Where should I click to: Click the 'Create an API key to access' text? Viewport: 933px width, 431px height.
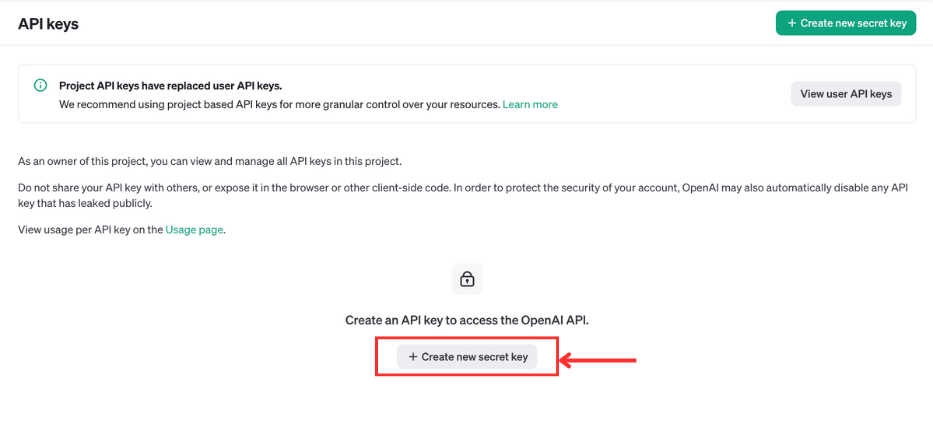click(467, 320)
